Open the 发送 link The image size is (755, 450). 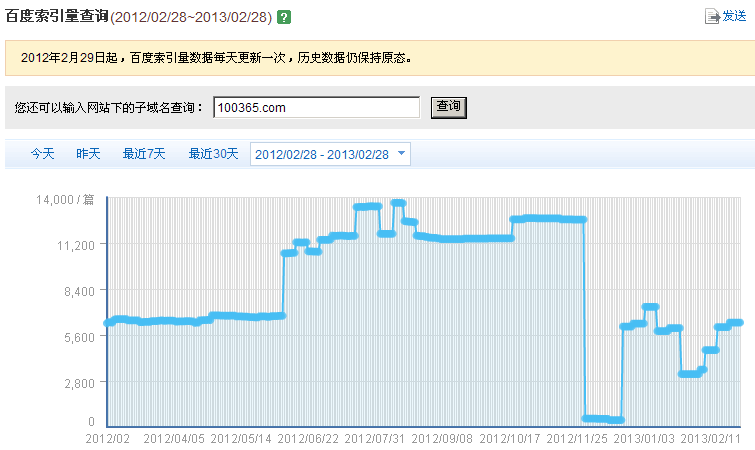734,16
